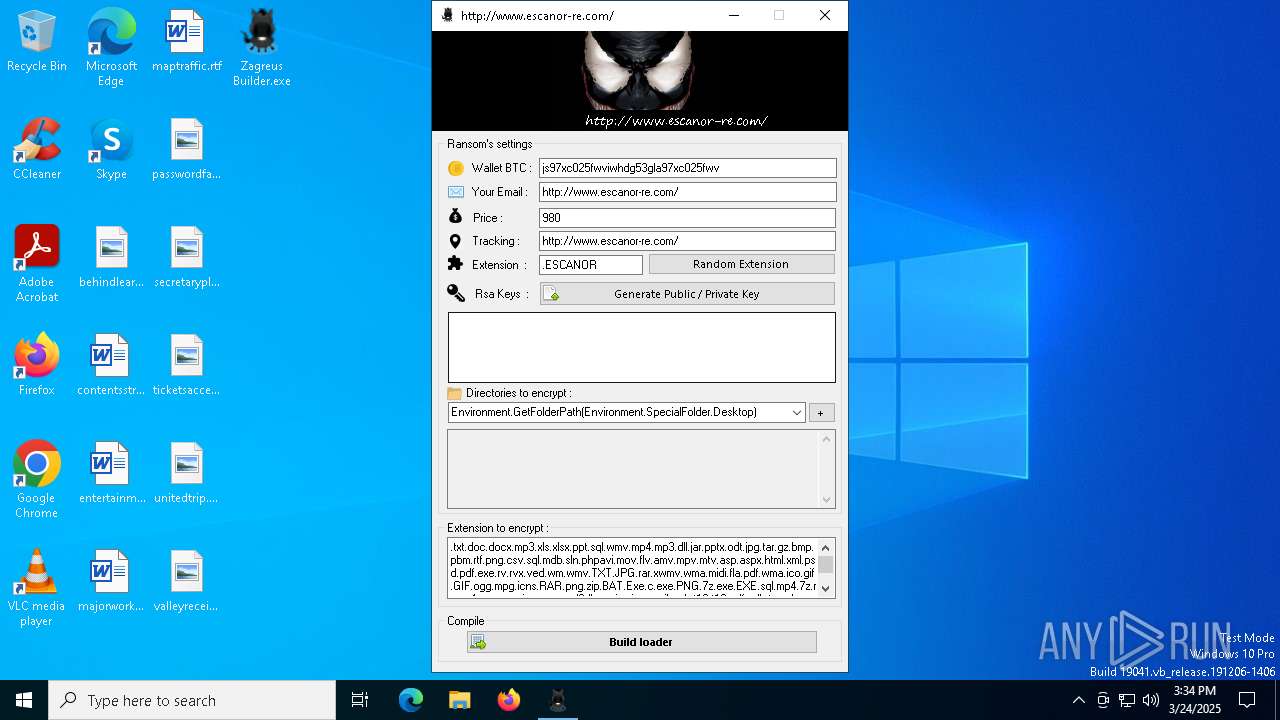This screenshot has width=1280, height=720.
Task: Show hidden system tray icons
Action: pos(1078,700)
